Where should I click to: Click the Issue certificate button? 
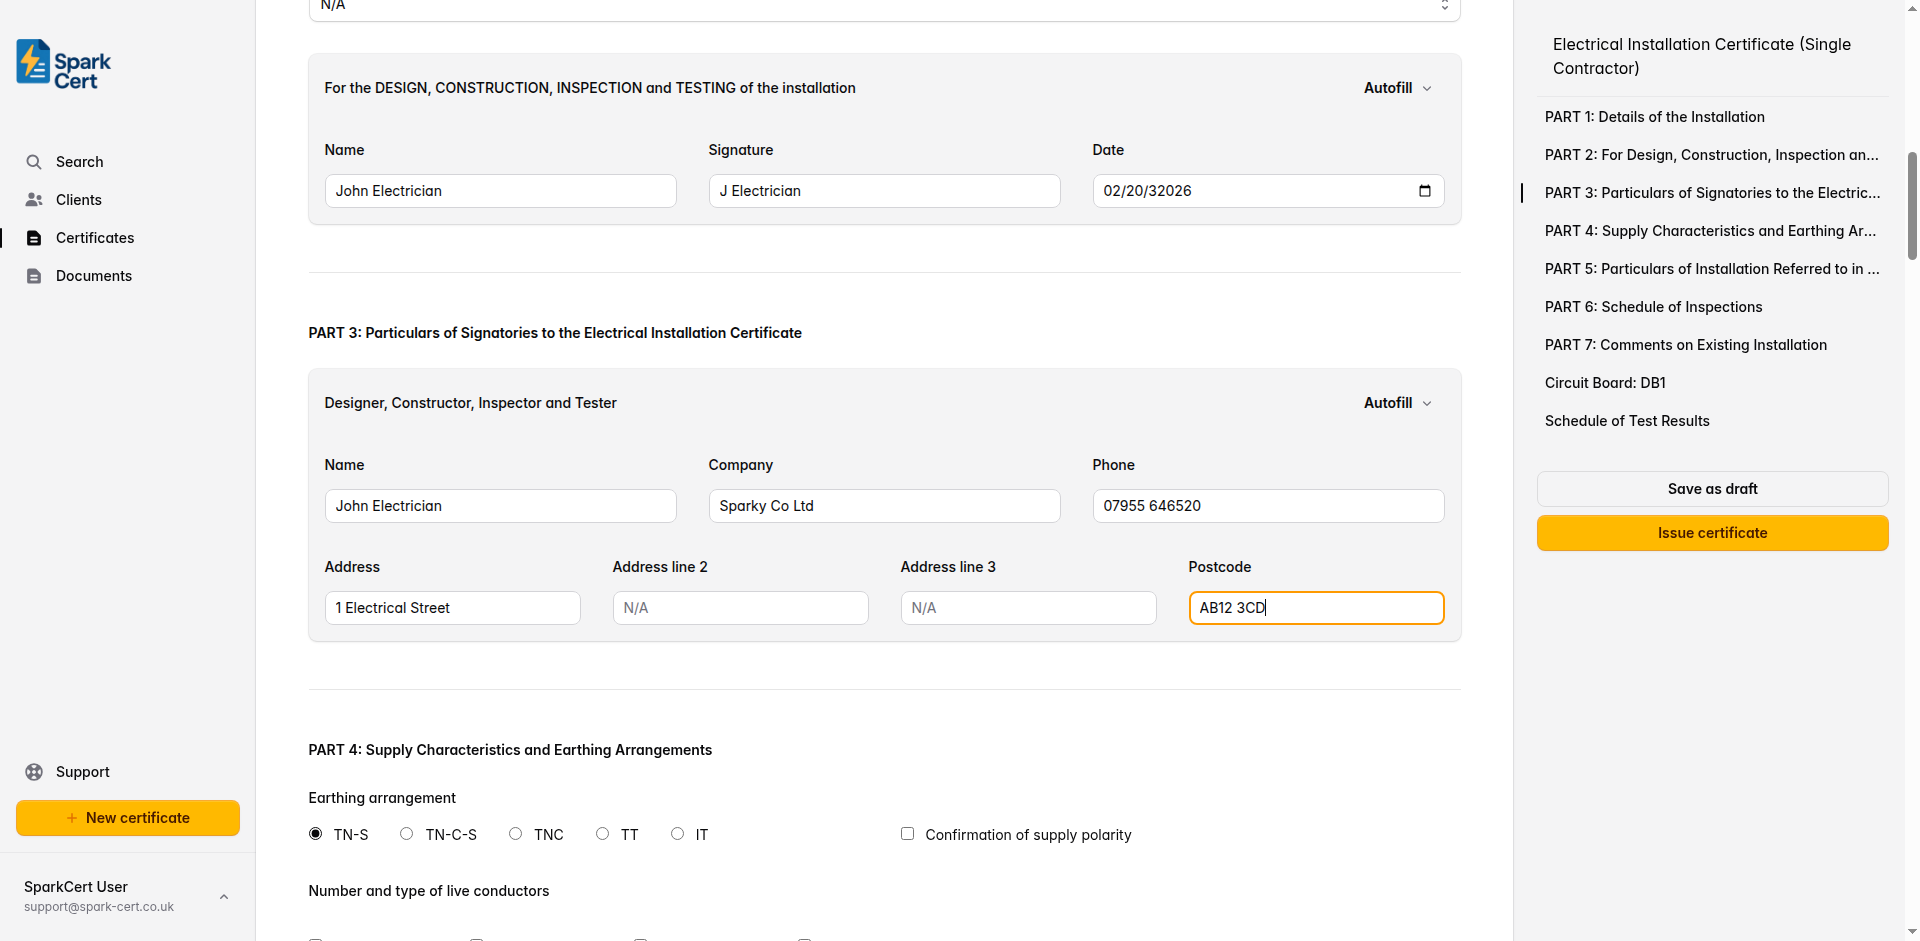[x=1712, y=532]
